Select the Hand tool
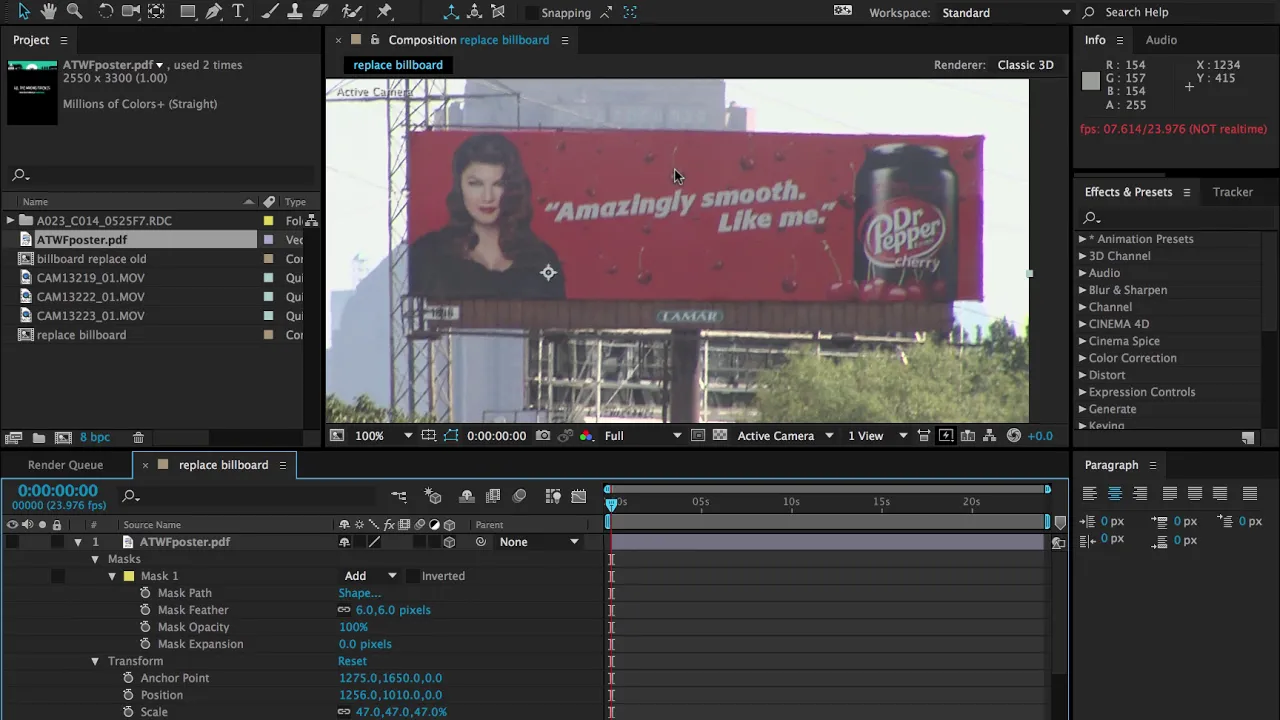 pyautogui.click(x=48, y=12)
